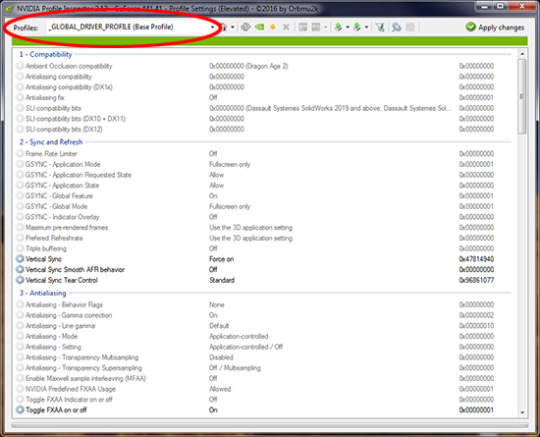Click the remove application from profile icon
This screenshot has width=540, height=437.
click(315, 27)
